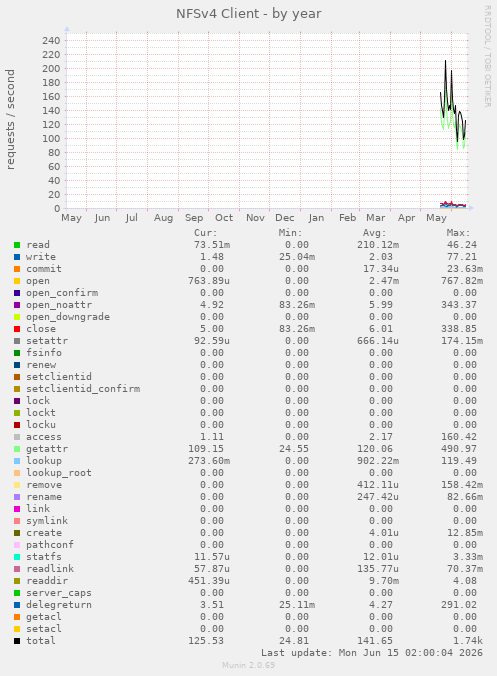Screen dimensions: 497x676
Task: Select the light green getattr swatch
Action: point(17,449)
